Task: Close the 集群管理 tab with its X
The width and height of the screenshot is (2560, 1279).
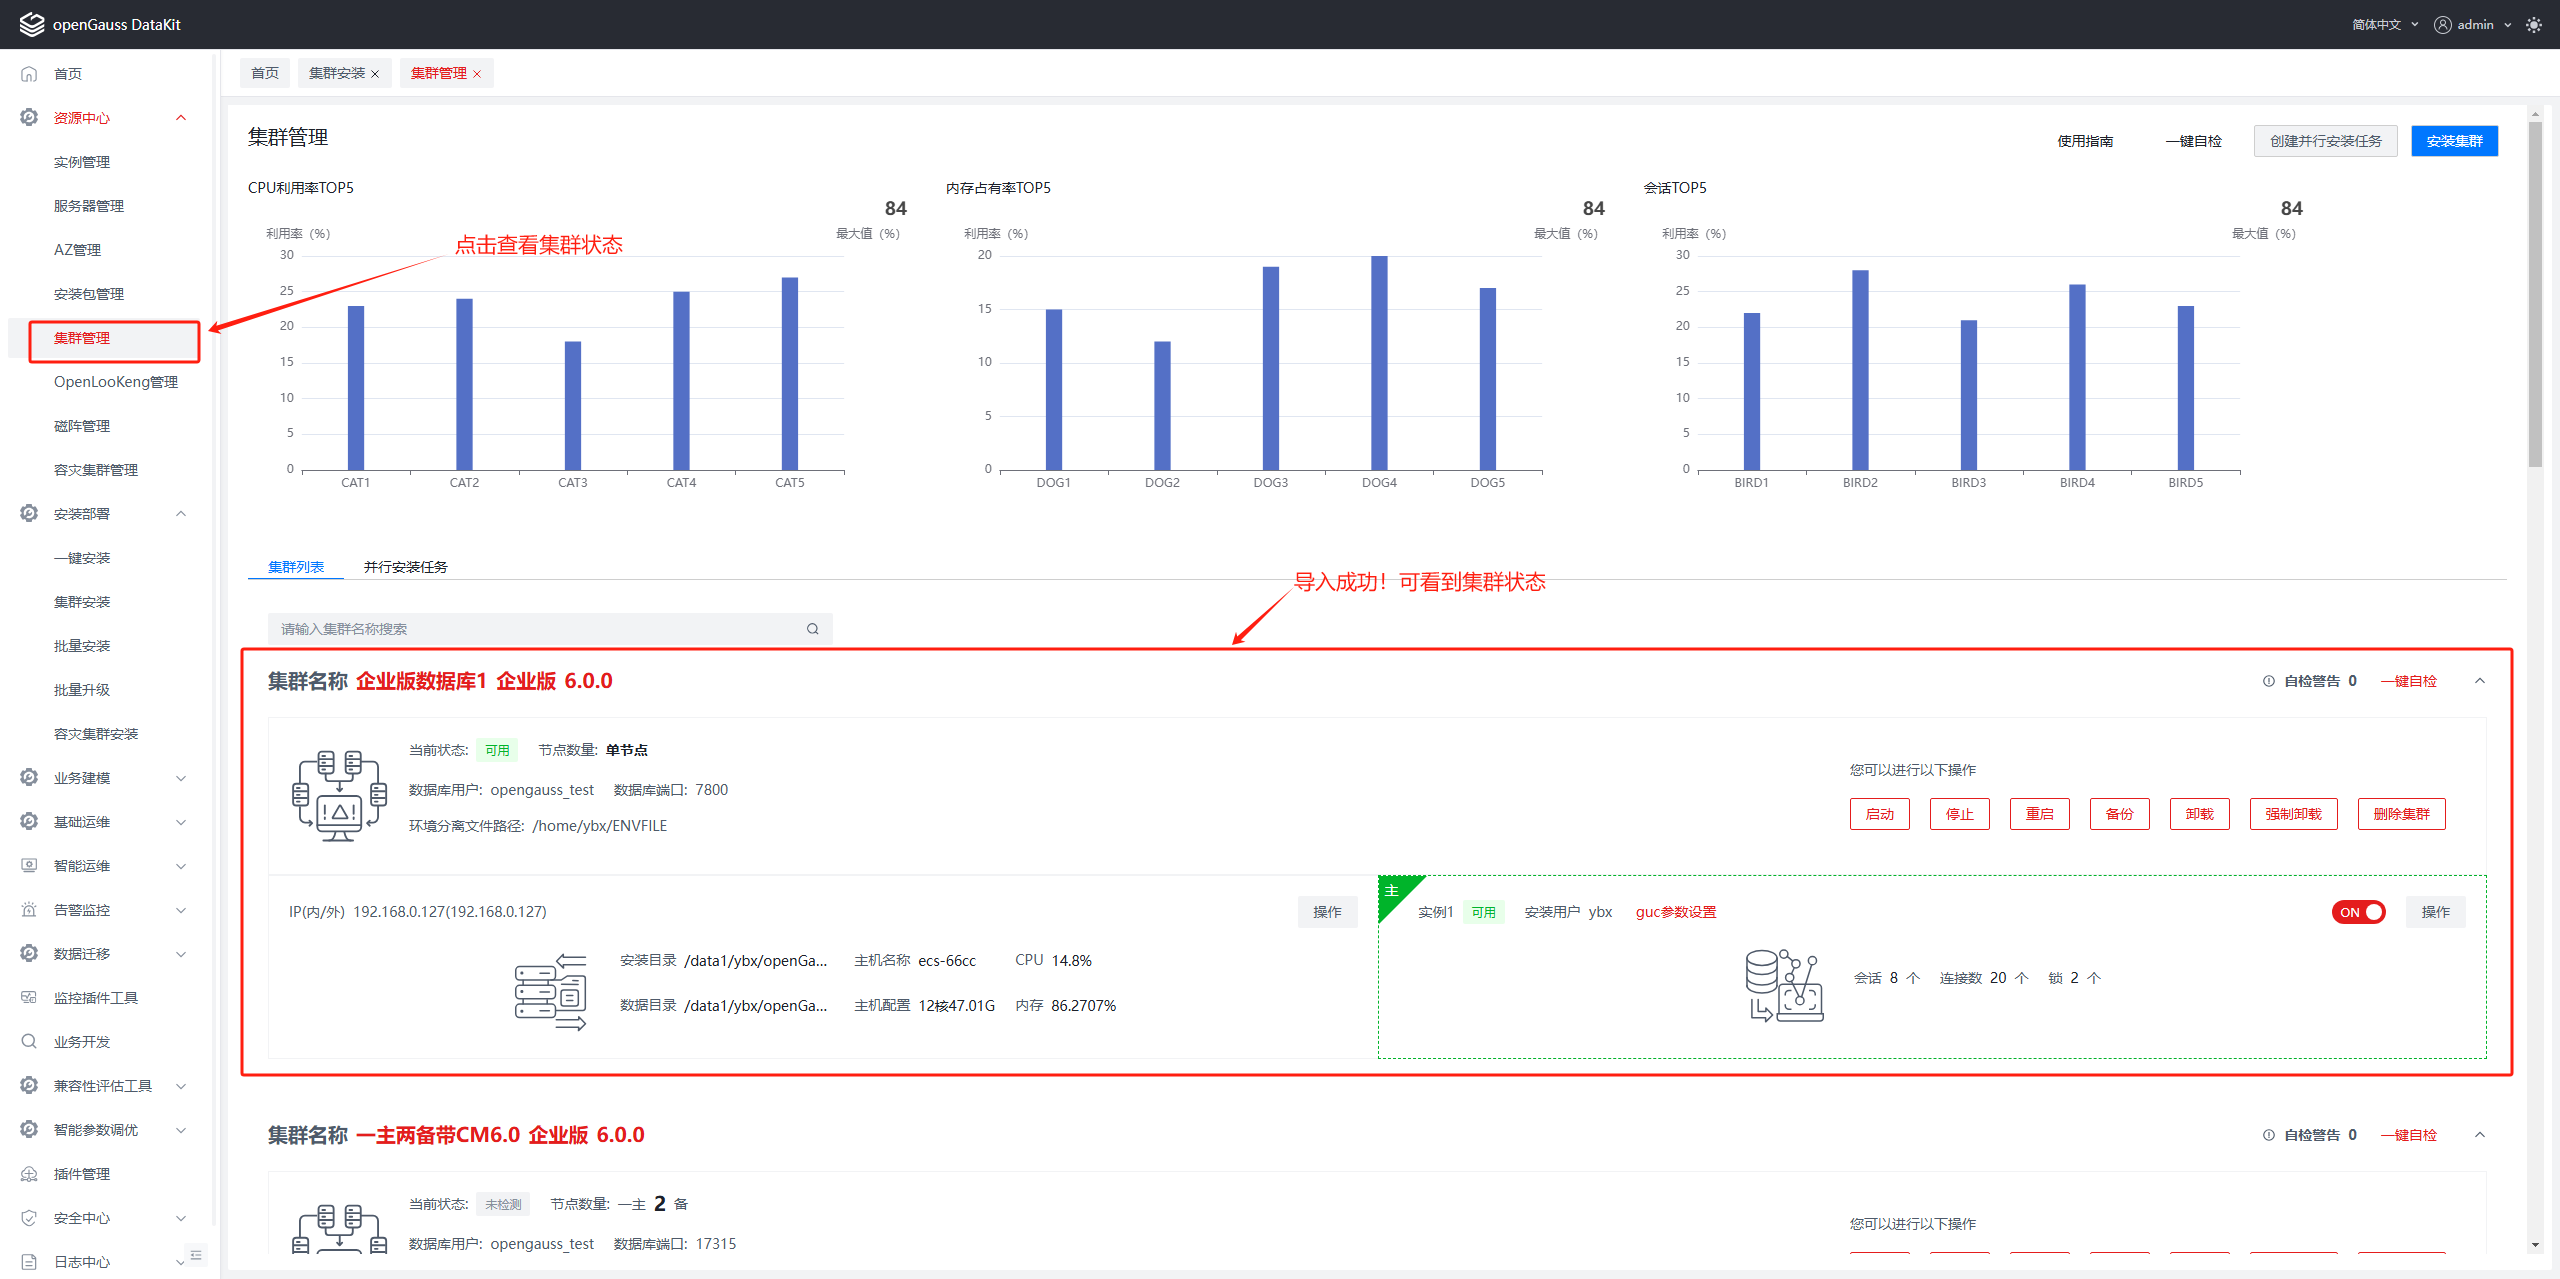Action: tap(477, 74)
